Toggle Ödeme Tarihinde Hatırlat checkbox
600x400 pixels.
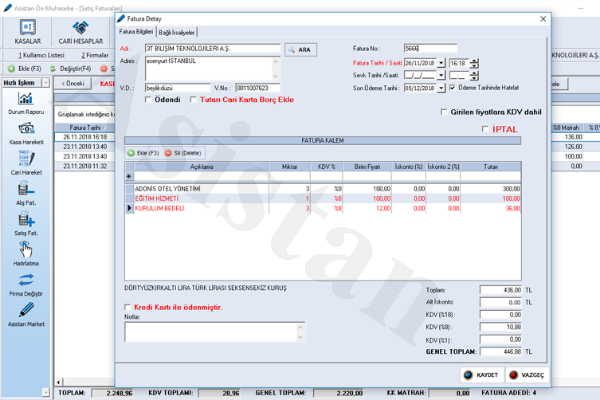[453, 88]
